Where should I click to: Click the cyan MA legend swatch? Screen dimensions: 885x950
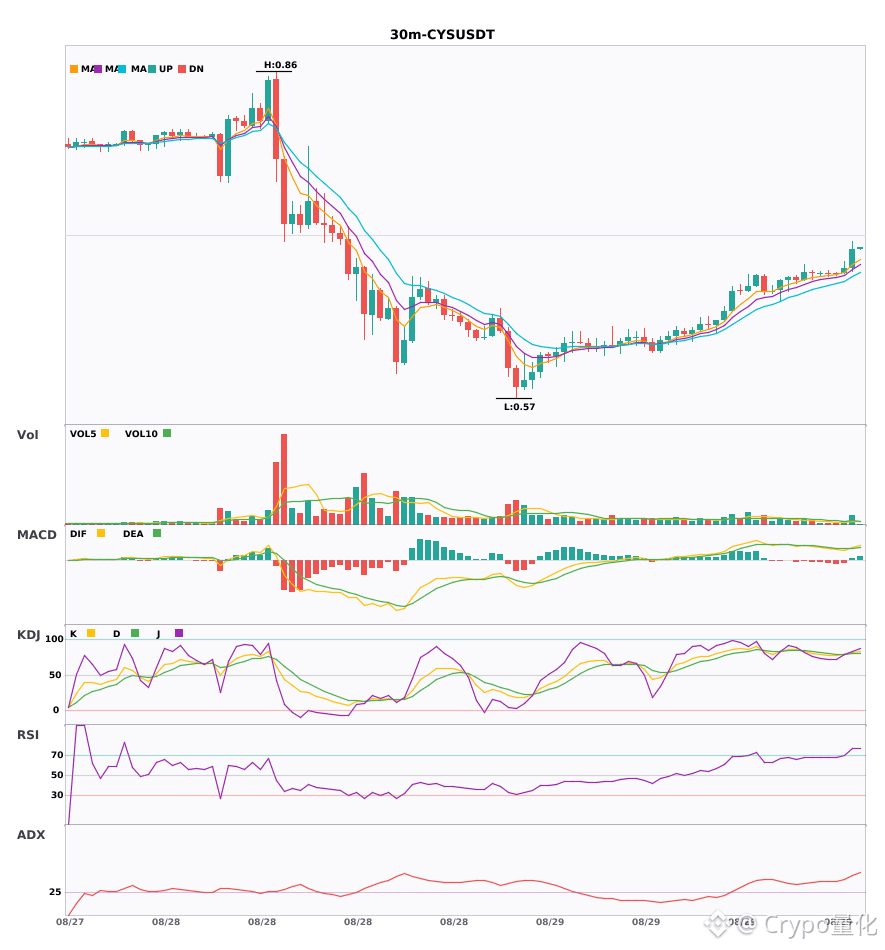(122, 69)
